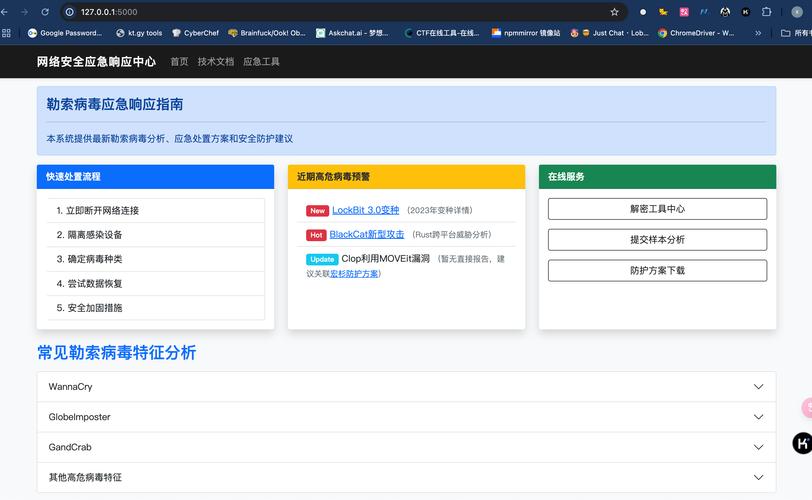Click the 解密工具中心 button
Image resolution: width=812 pixels, height=500 pixels.
[657, 209]
